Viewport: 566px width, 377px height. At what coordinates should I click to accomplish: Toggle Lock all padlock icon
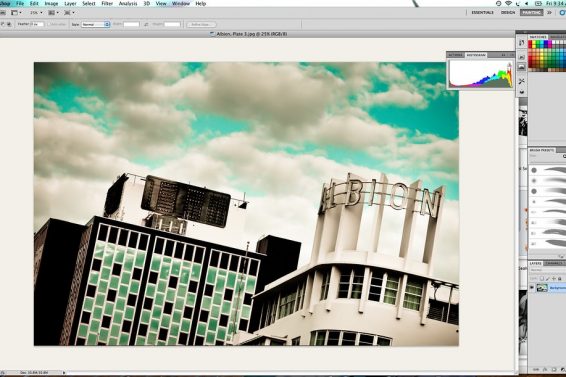point(560,278)
